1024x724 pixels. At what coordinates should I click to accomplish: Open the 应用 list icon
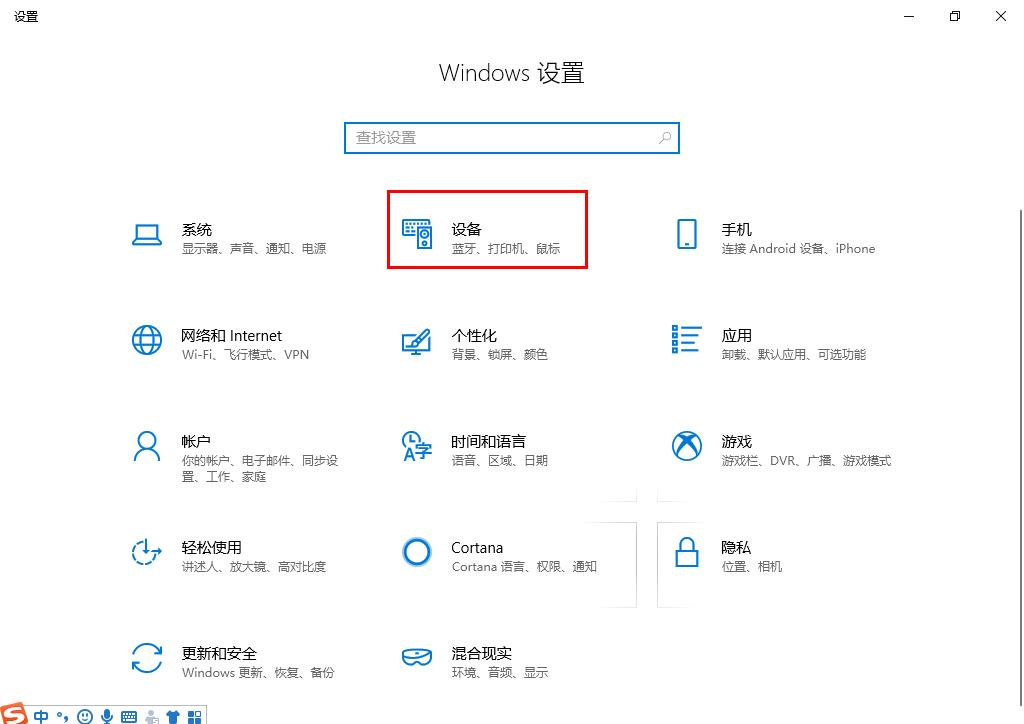tap(686, 339)
